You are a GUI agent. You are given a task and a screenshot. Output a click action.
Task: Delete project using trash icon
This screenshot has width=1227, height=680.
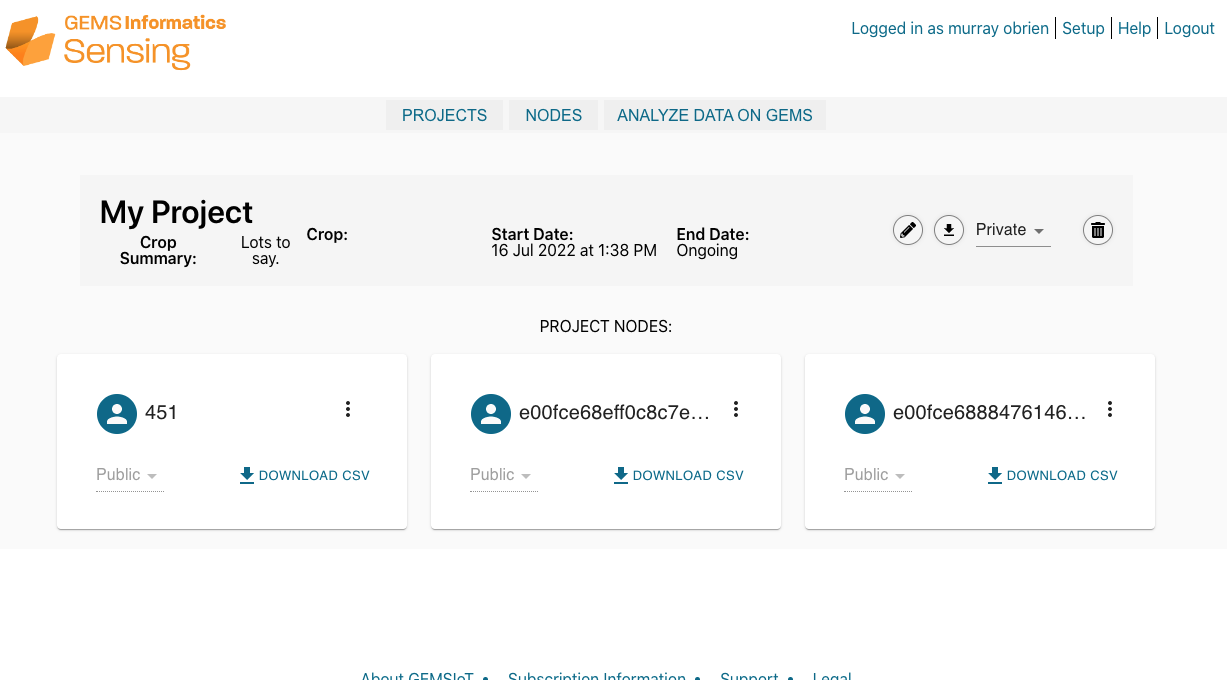point(1098,230)
